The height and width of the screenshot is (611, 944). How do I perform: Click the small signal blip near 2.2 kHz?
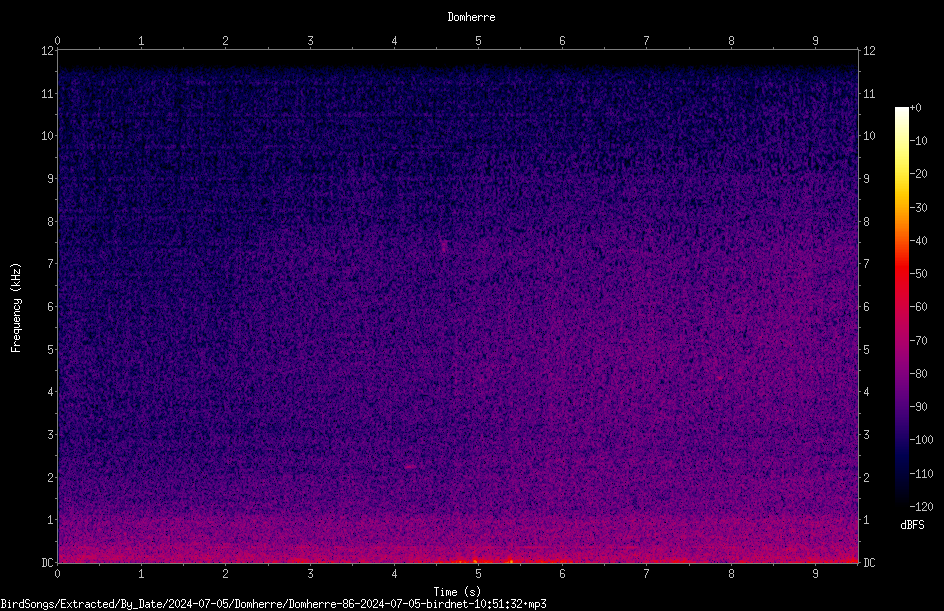(x=411, y=467)
